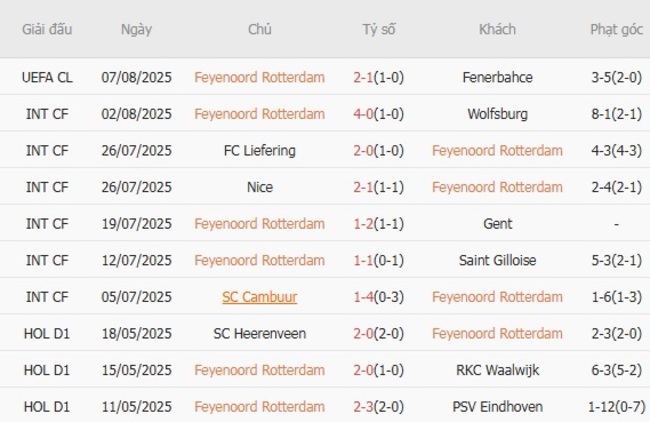The image size is (650, 422).
Task: Select the RKC Waalwijk team name
Action: (497, 370)
